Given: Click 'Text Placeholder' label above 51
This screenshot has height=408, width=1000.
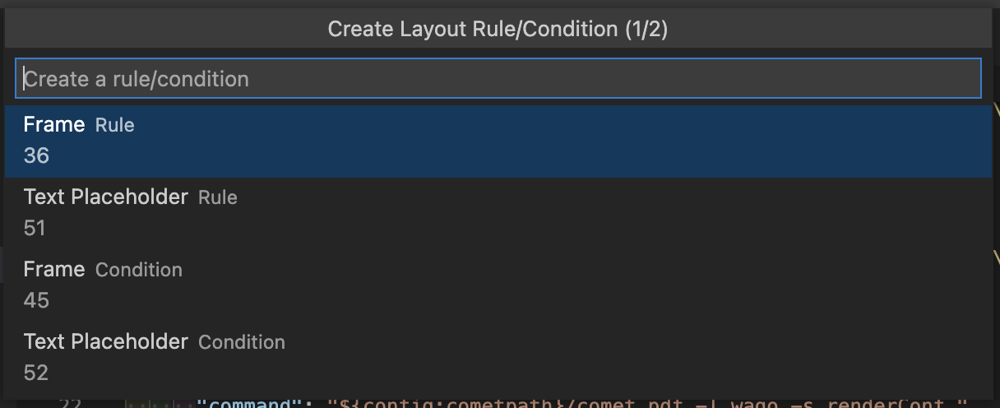Looking at the screenshot, I should [x=106, y=196].
